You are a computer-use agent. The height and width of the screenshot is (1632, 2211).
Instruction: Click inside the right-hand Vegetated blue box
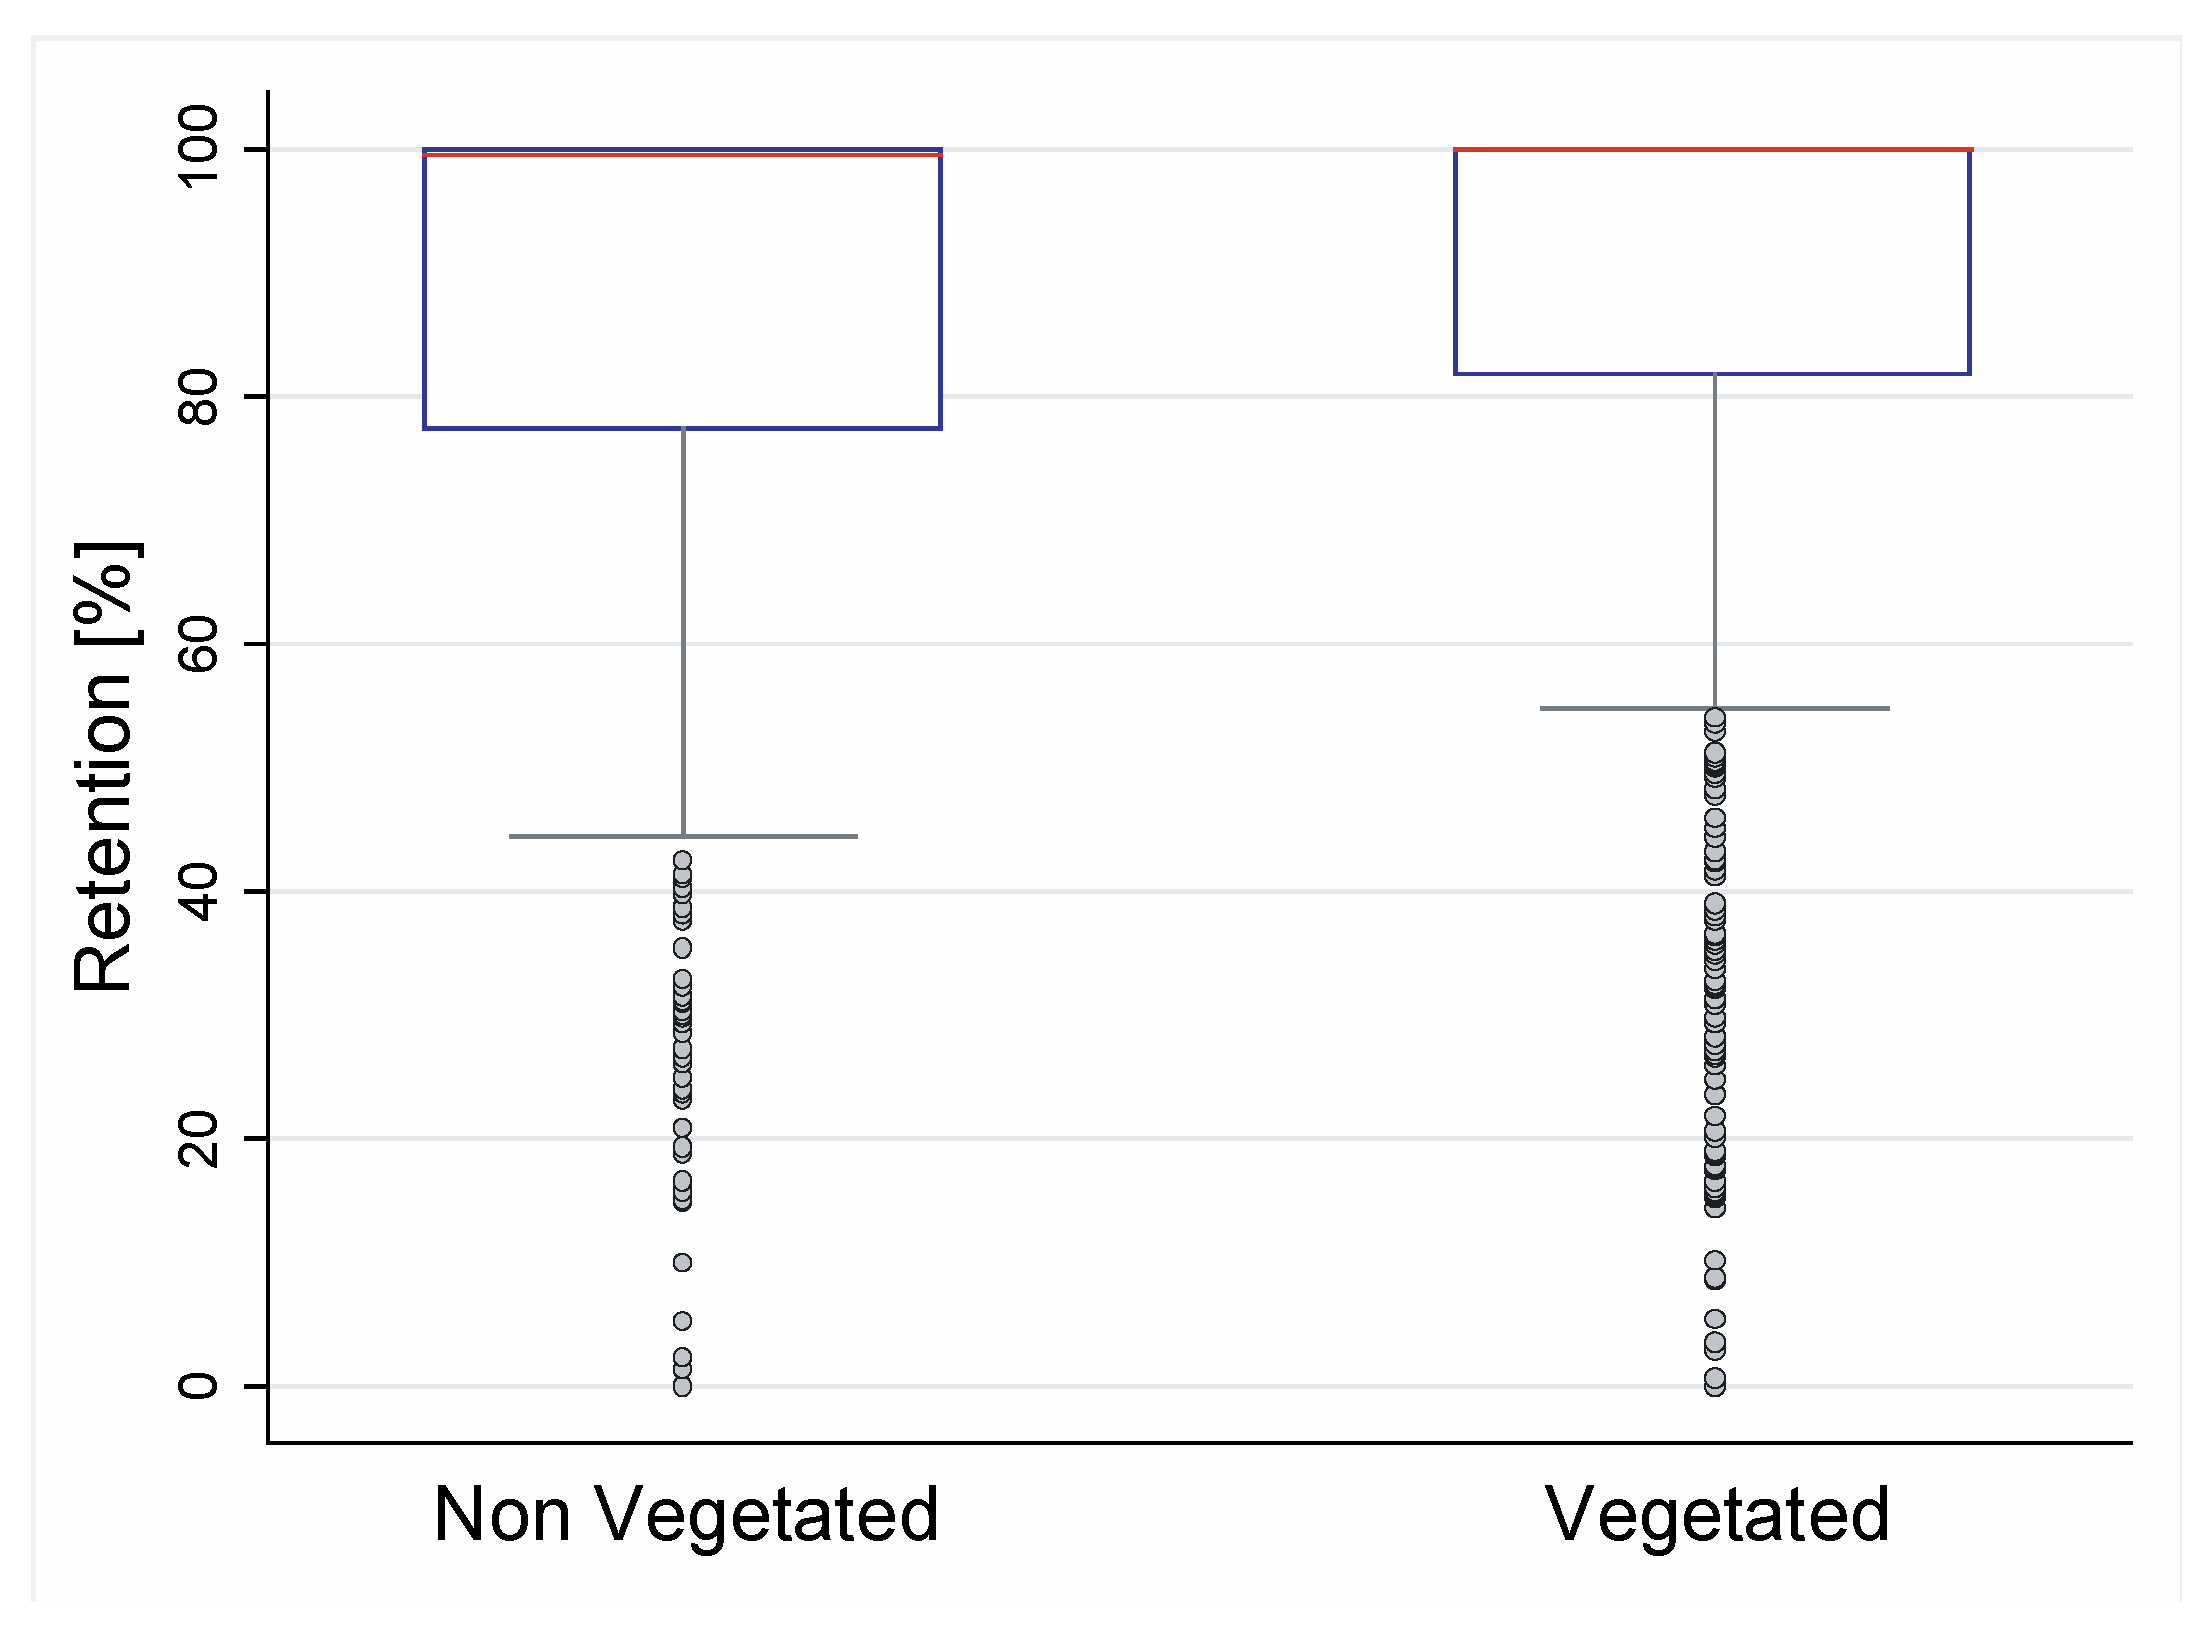click(x=1712, y=262)
